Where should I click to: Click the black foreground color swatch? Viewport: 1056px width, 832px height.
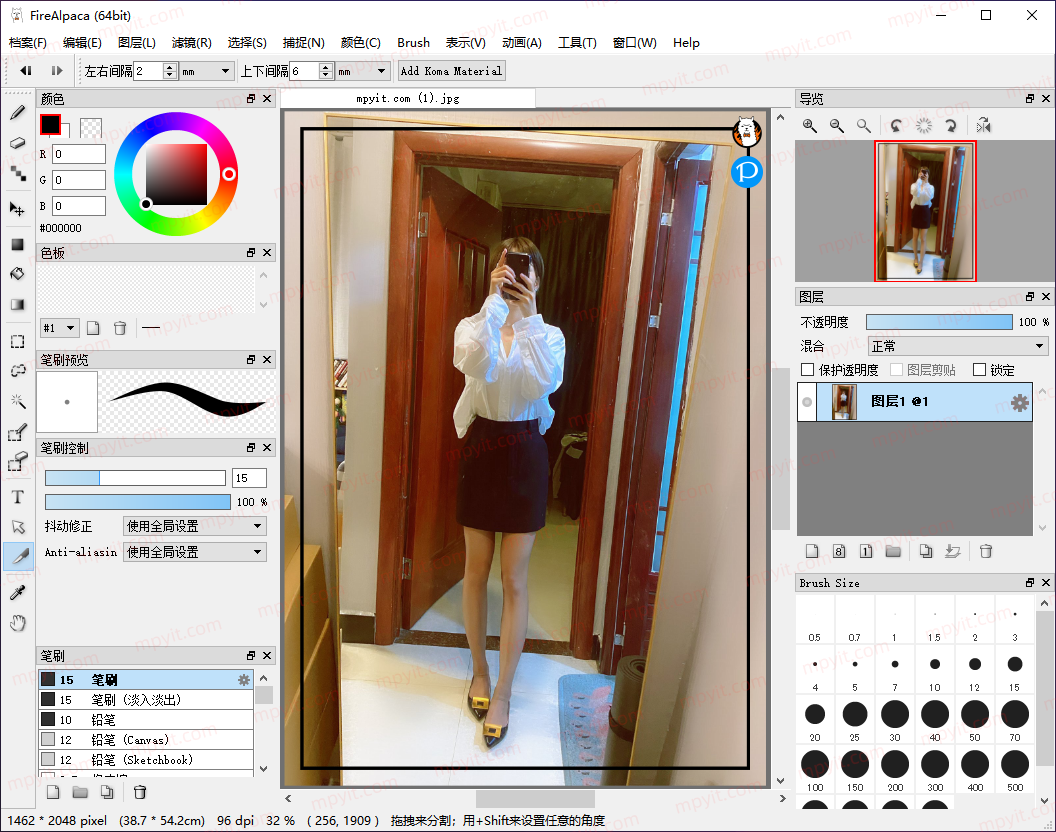50,125
